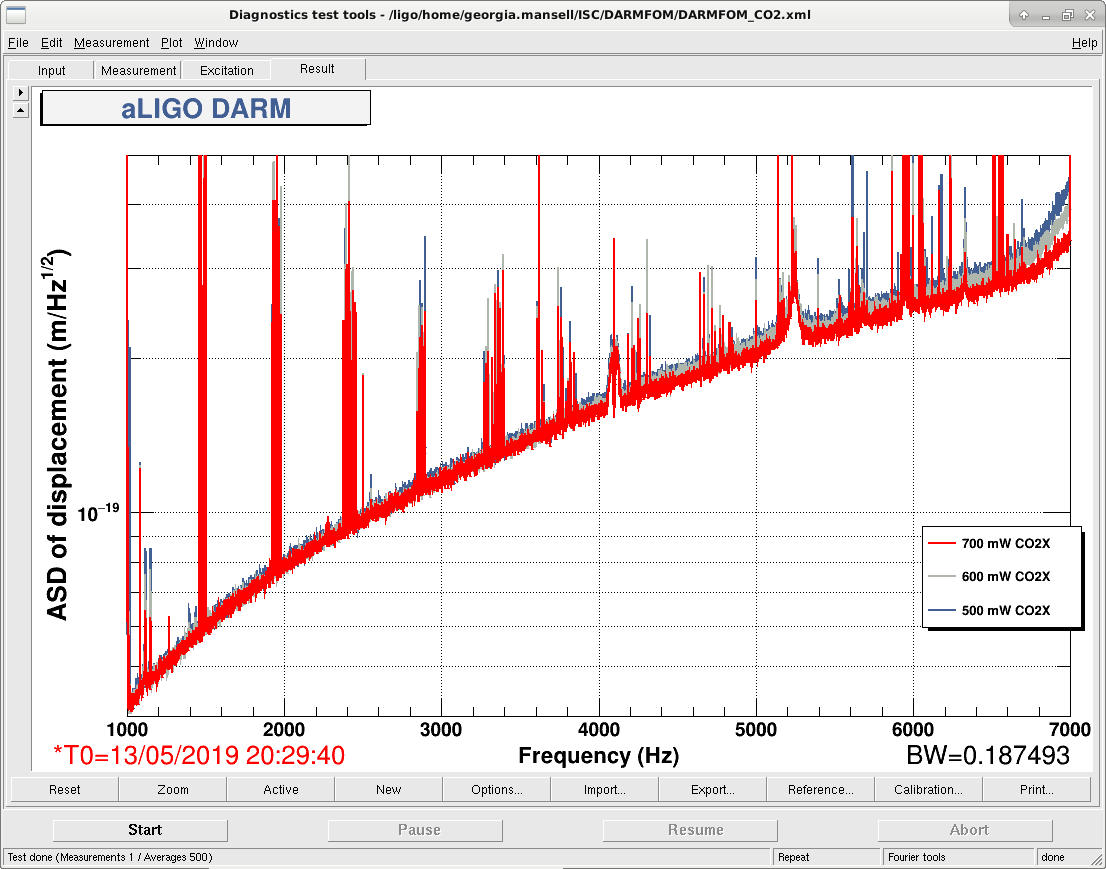The height and width of the screenshot is (869, 1106).
Task: Click the blue 500 mW CO2X legend line
Action: [x=941, y=610]
